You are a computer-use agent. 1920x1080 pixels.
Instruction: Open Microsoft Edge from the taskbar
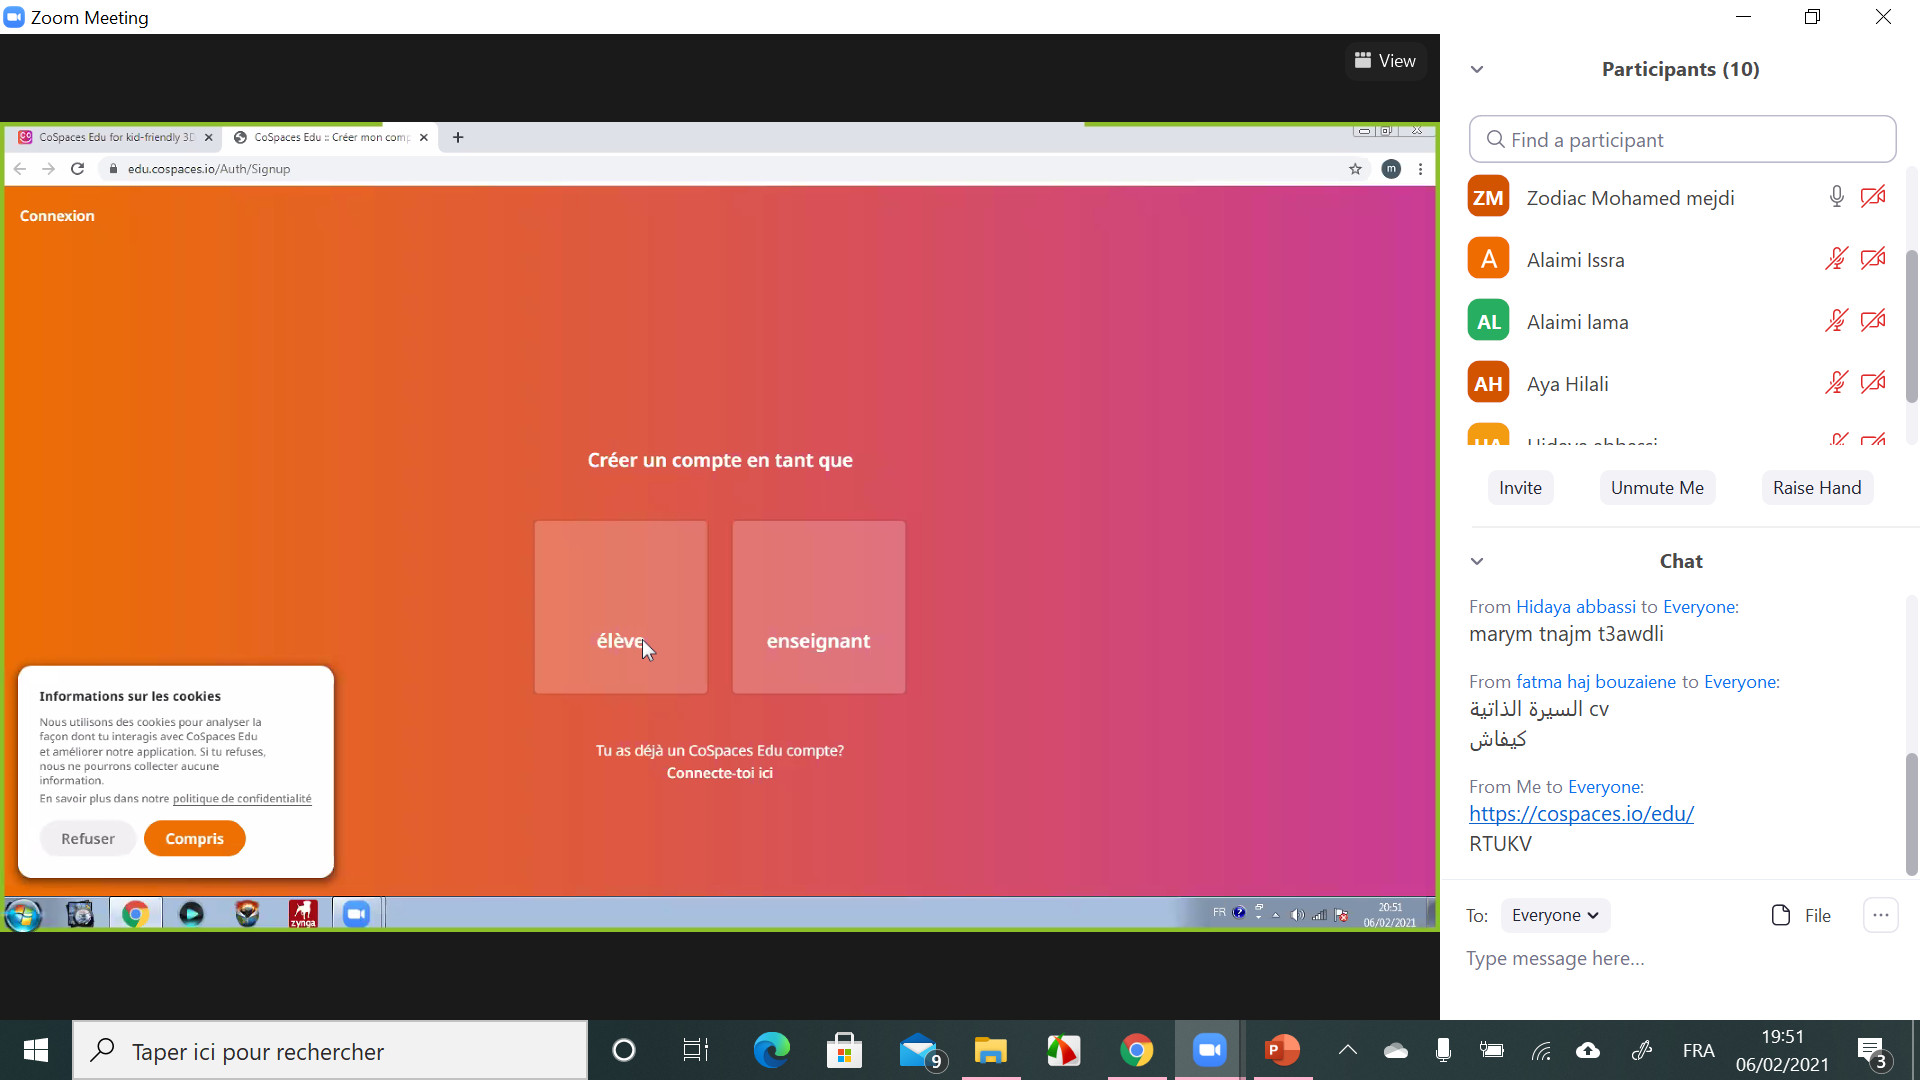click(x=771, y=1050)
